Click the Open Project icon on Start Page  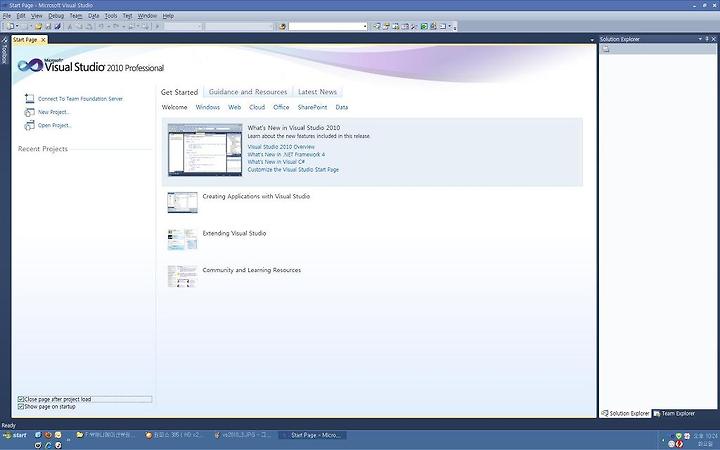29,125
